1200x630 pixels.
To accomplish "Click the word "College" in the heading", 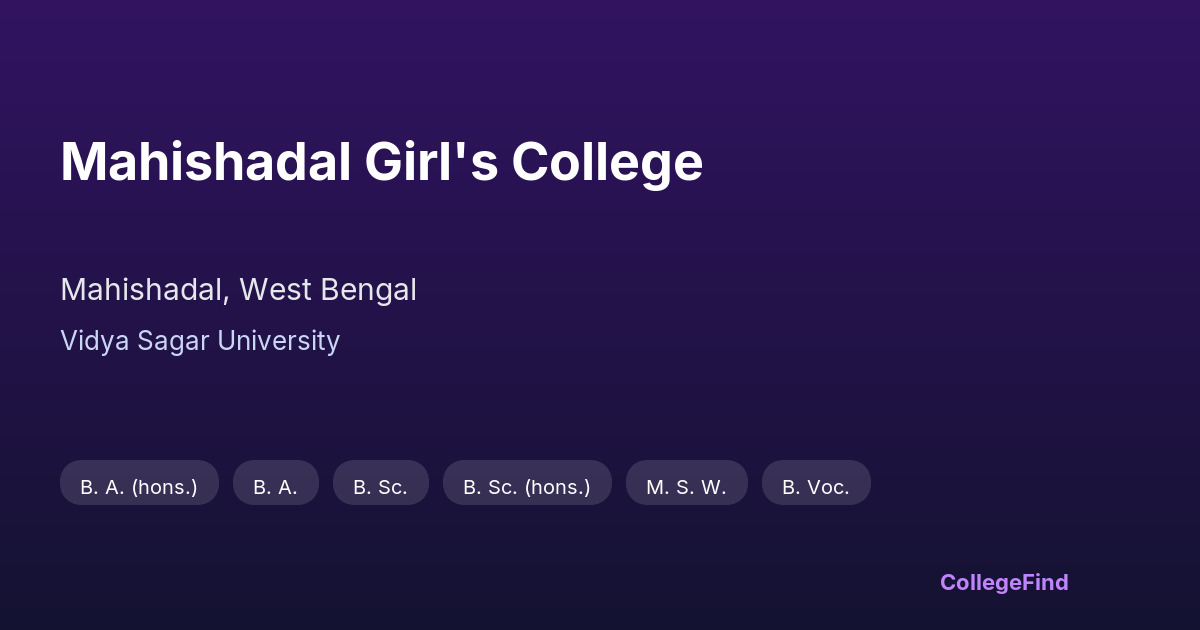I will [608, 161].
